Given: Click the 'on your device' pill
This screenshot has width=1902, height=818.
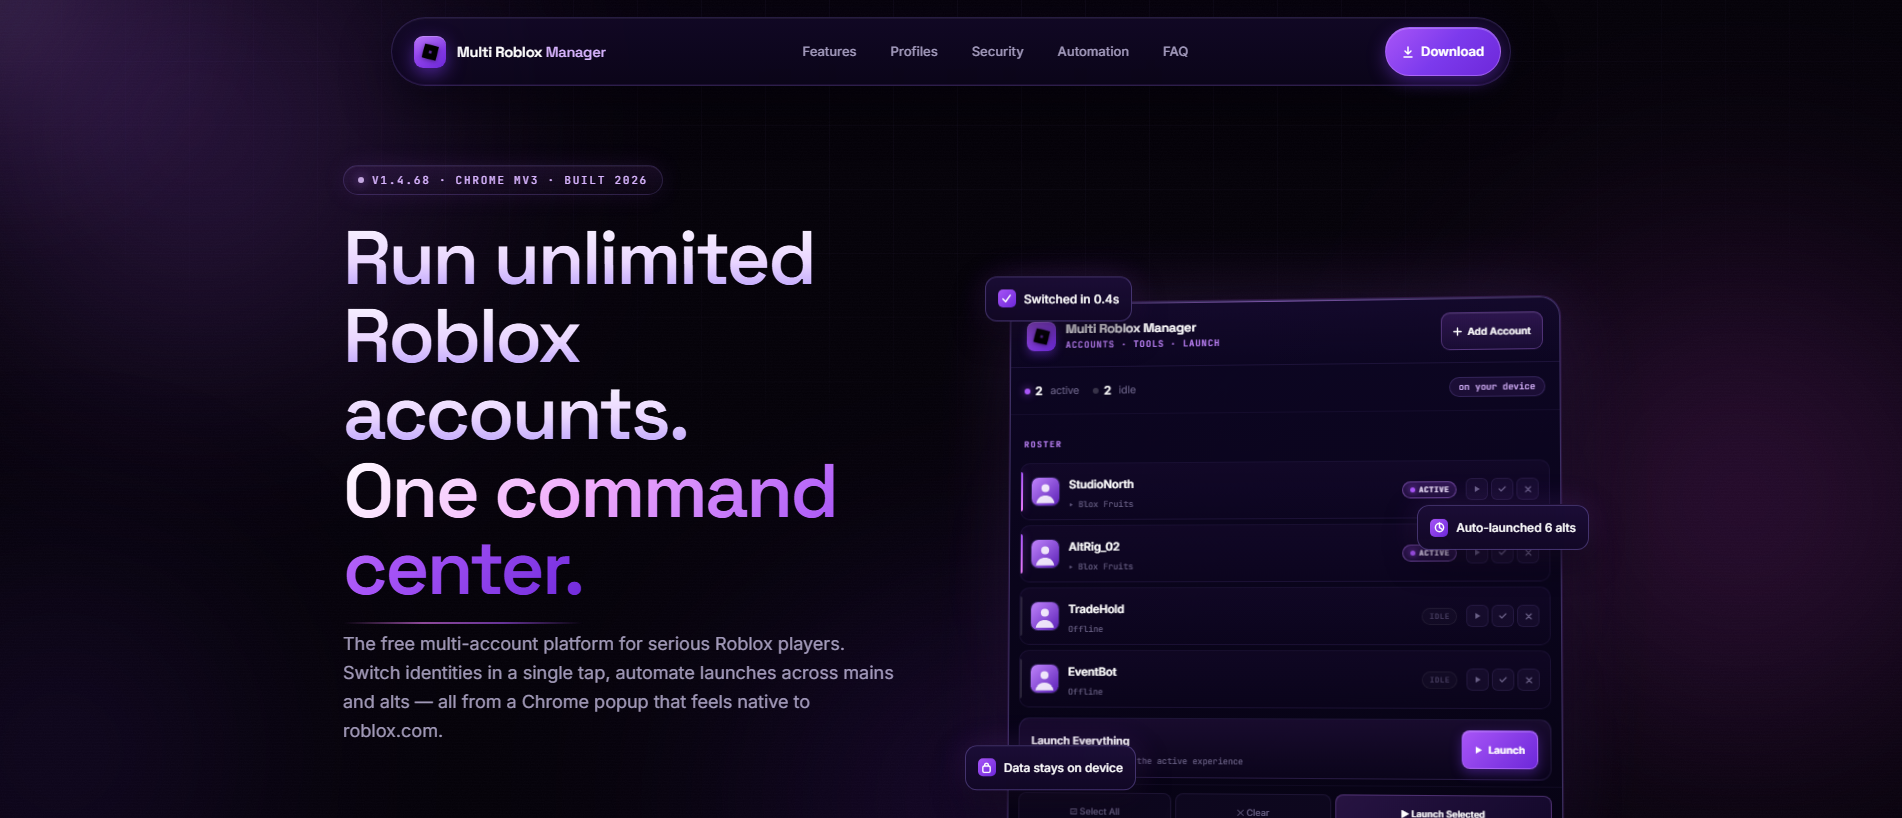Looking at the screenshot, I should (x=1496, y=387).
